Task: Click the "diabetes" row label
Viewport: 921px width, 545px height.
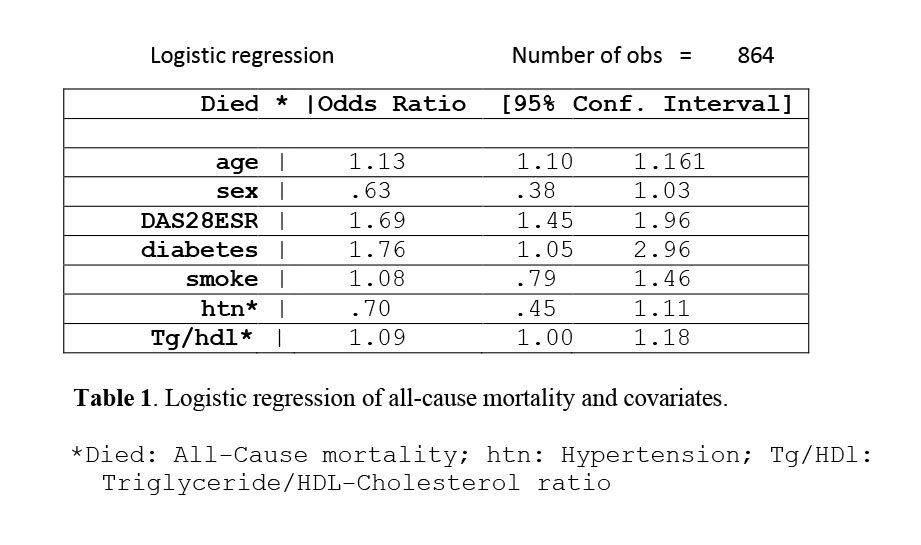Action: click(199, 250)
